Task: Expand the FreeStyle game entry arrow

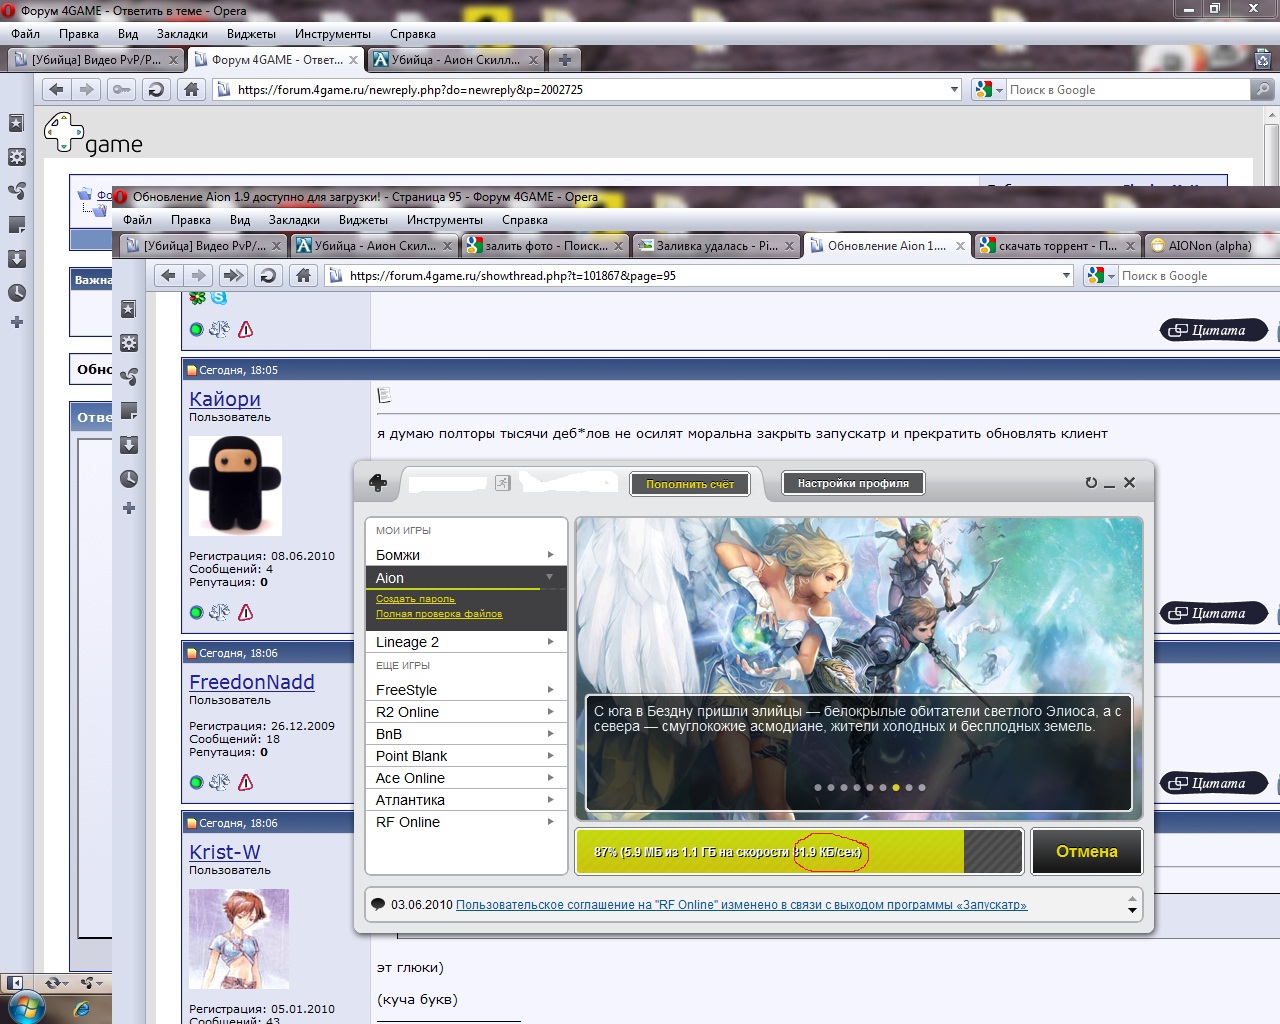Action: [x=550, y=690]
